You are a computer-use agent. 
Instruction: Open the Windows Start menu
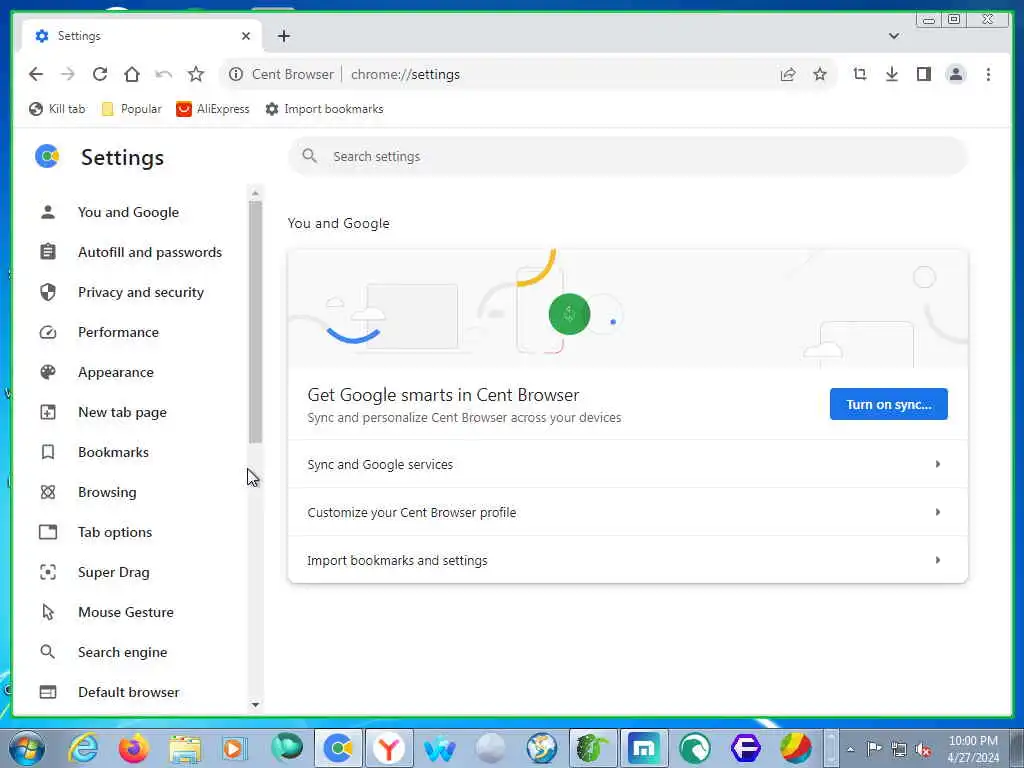tap(27, 748)
